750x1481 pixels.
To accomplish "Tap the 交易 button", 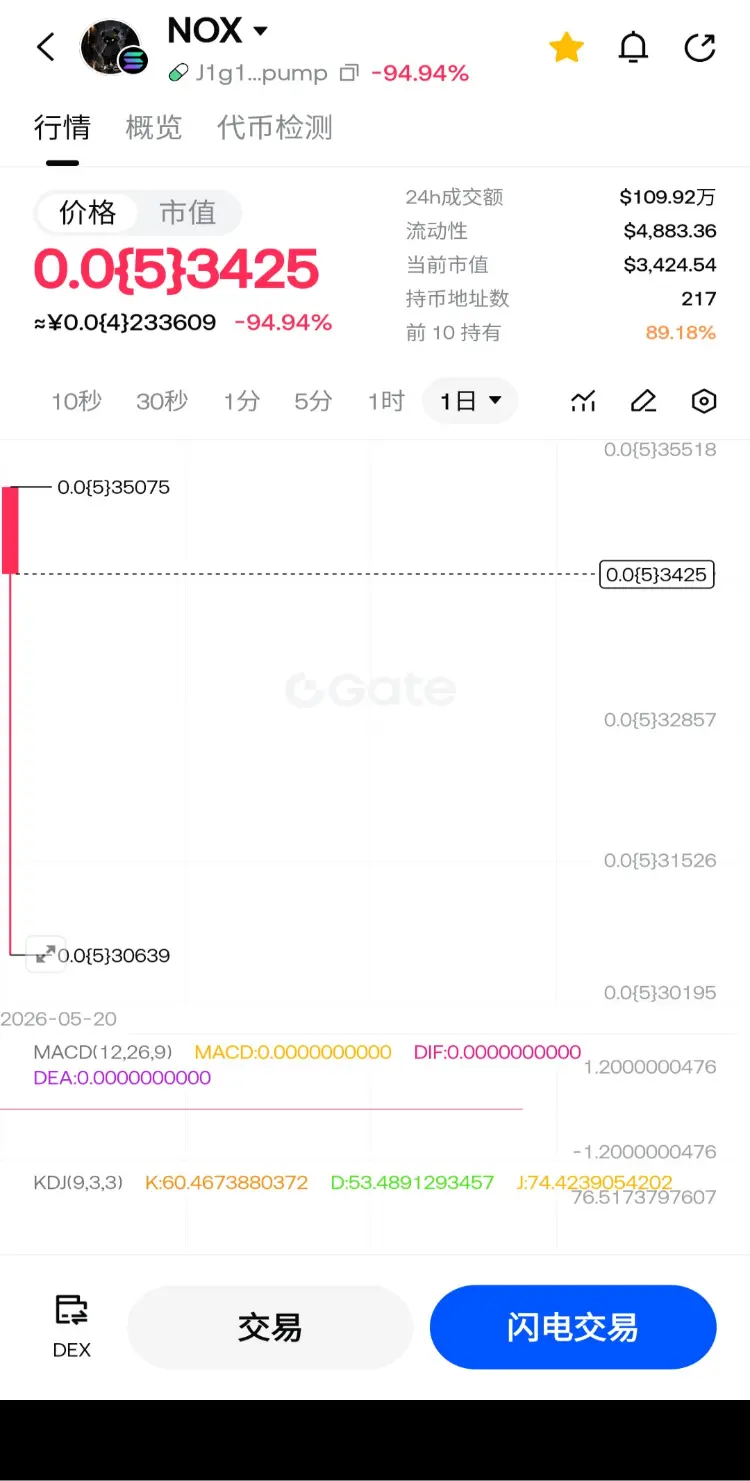I will [x=270, y=1327].
